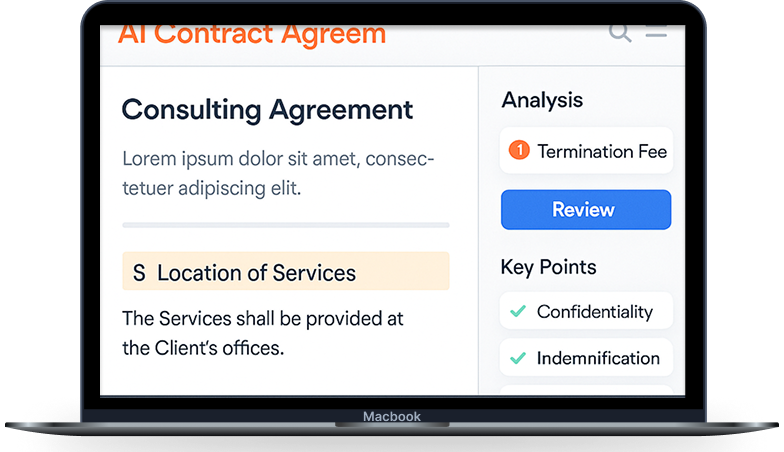Click the Consulting Agreement document heading
This screenshot has width=784, height=452.
[267, 109]
